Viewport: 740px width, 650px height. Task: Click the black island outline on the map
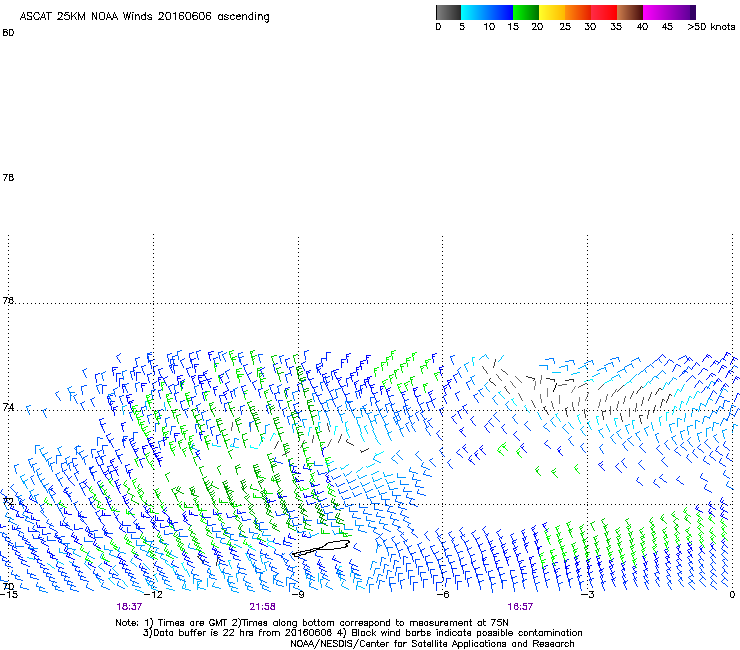(x=321, y=548)
